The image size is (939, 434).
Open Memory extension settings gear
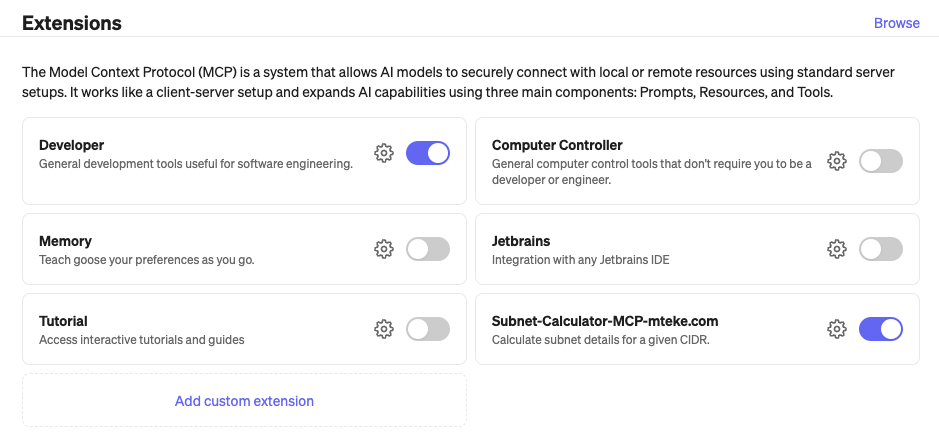point(383,249)
